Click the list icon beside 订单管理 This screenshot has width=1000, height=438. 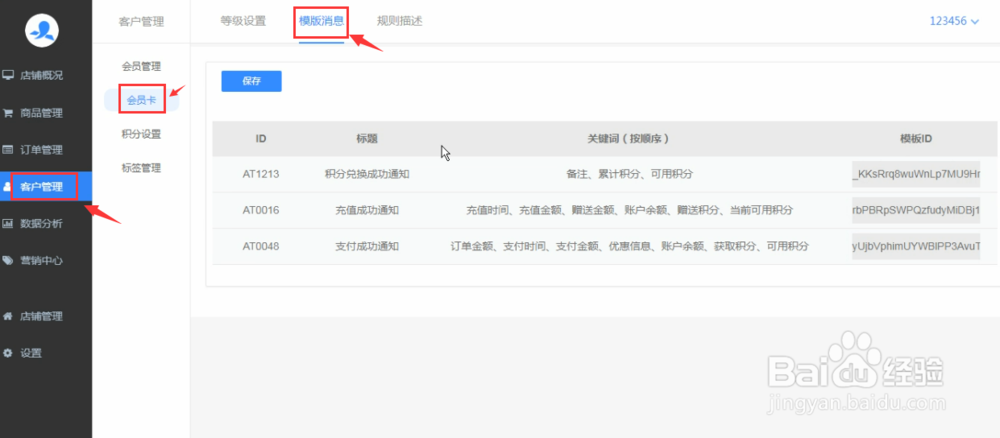[8, 150]
